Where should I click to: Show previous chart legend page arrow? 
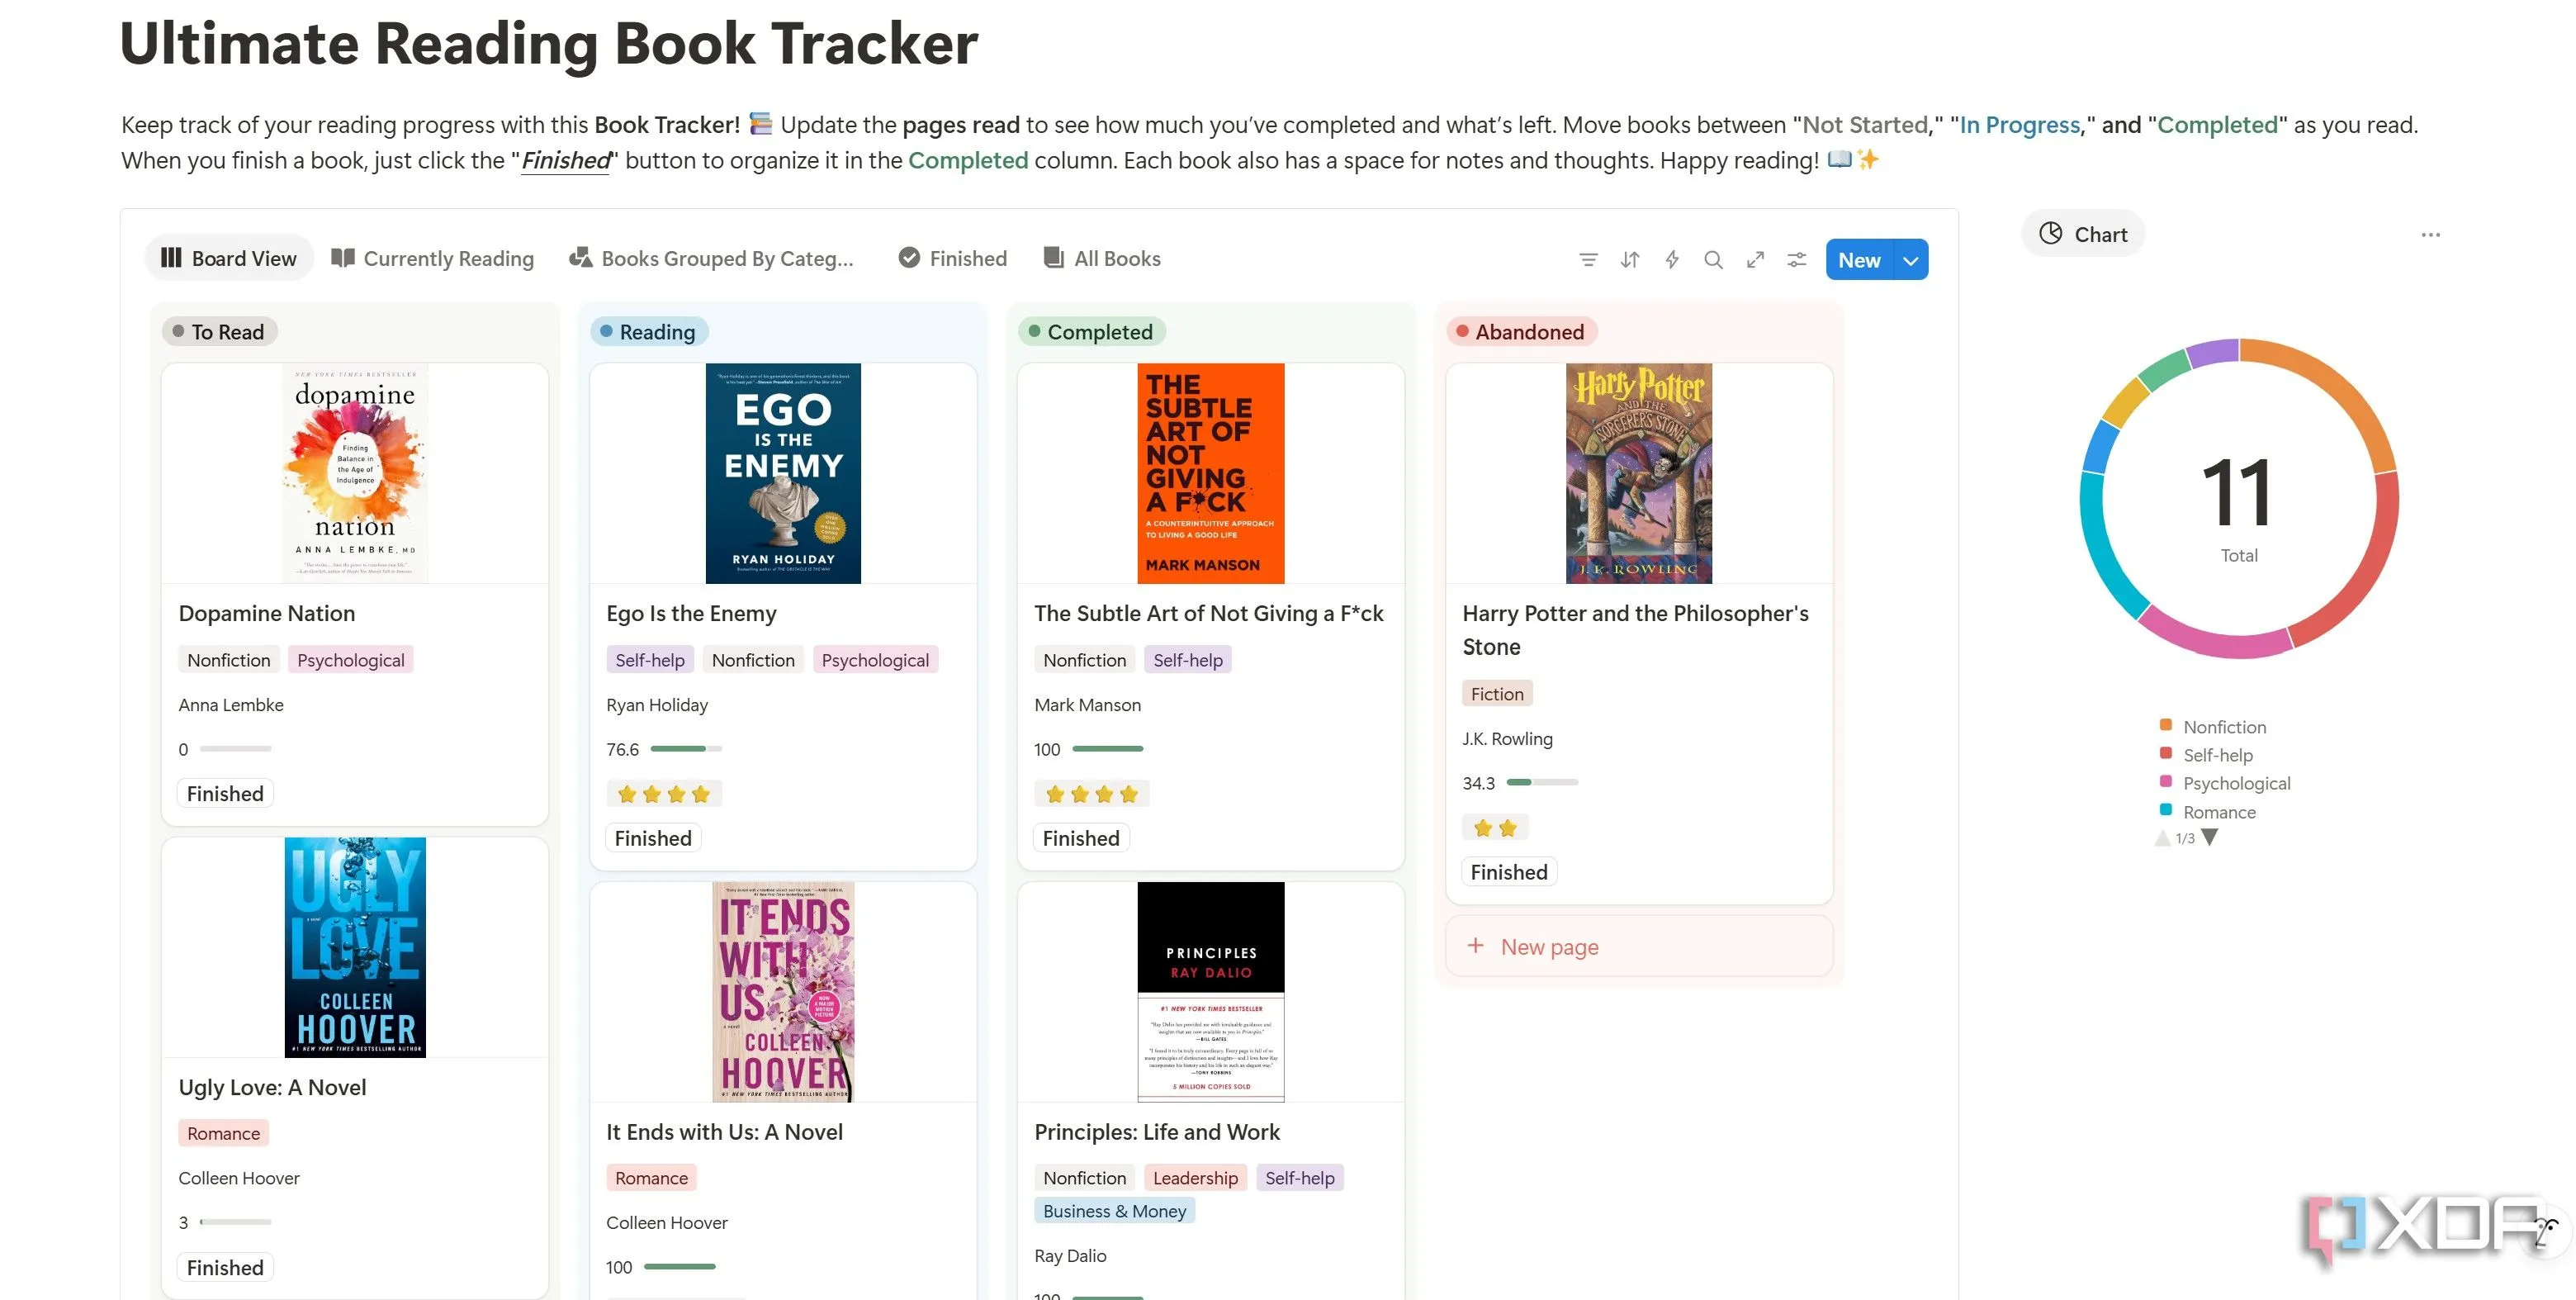2163,838
